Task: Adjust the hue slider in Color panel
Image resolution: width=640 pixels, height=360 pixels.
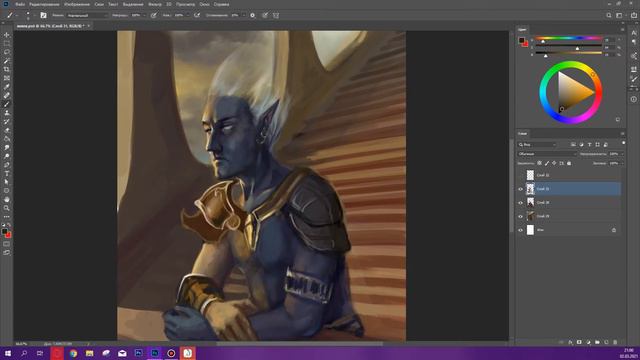Action: click(569, 38)
